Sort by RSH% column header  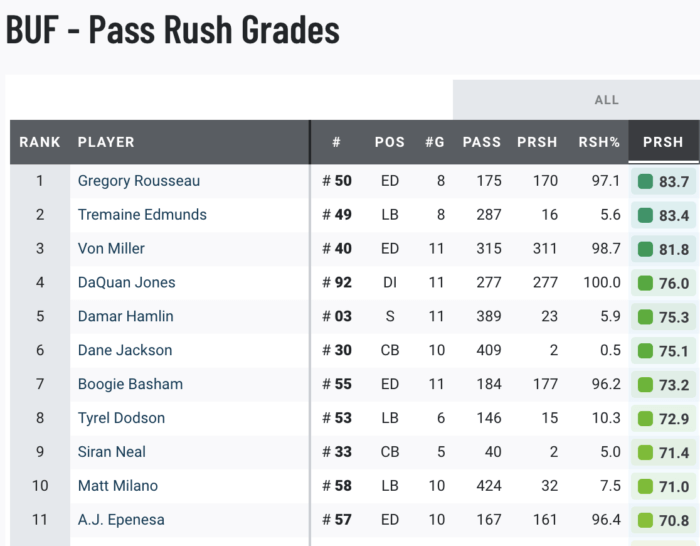tap(599, 142)
